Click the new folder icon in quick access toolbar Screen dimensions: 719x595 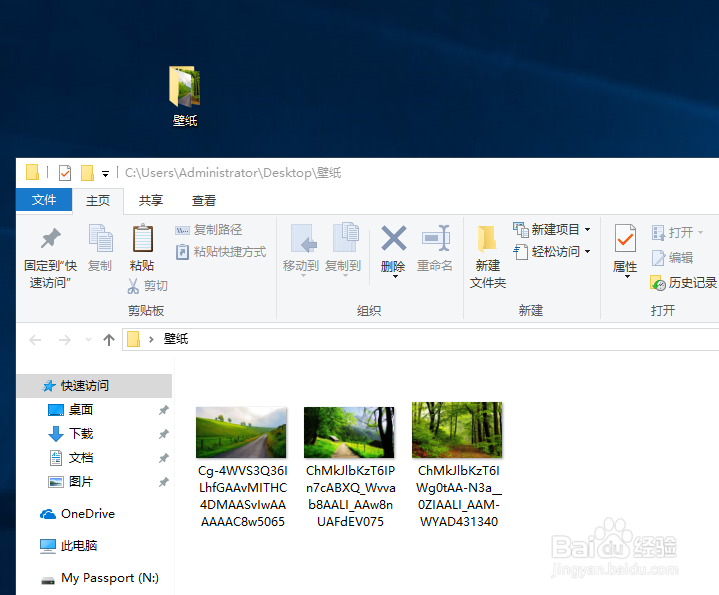(x=87, y=173)
